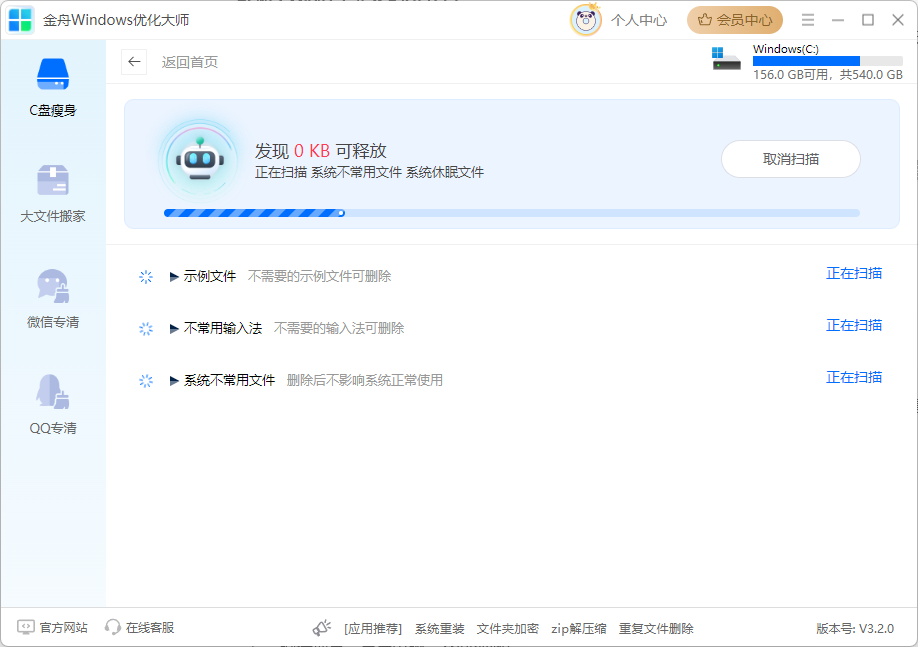Open the QQ专清 penguin icon
Viewport: 918px width, 647px height.
click(x=53, y=391)
